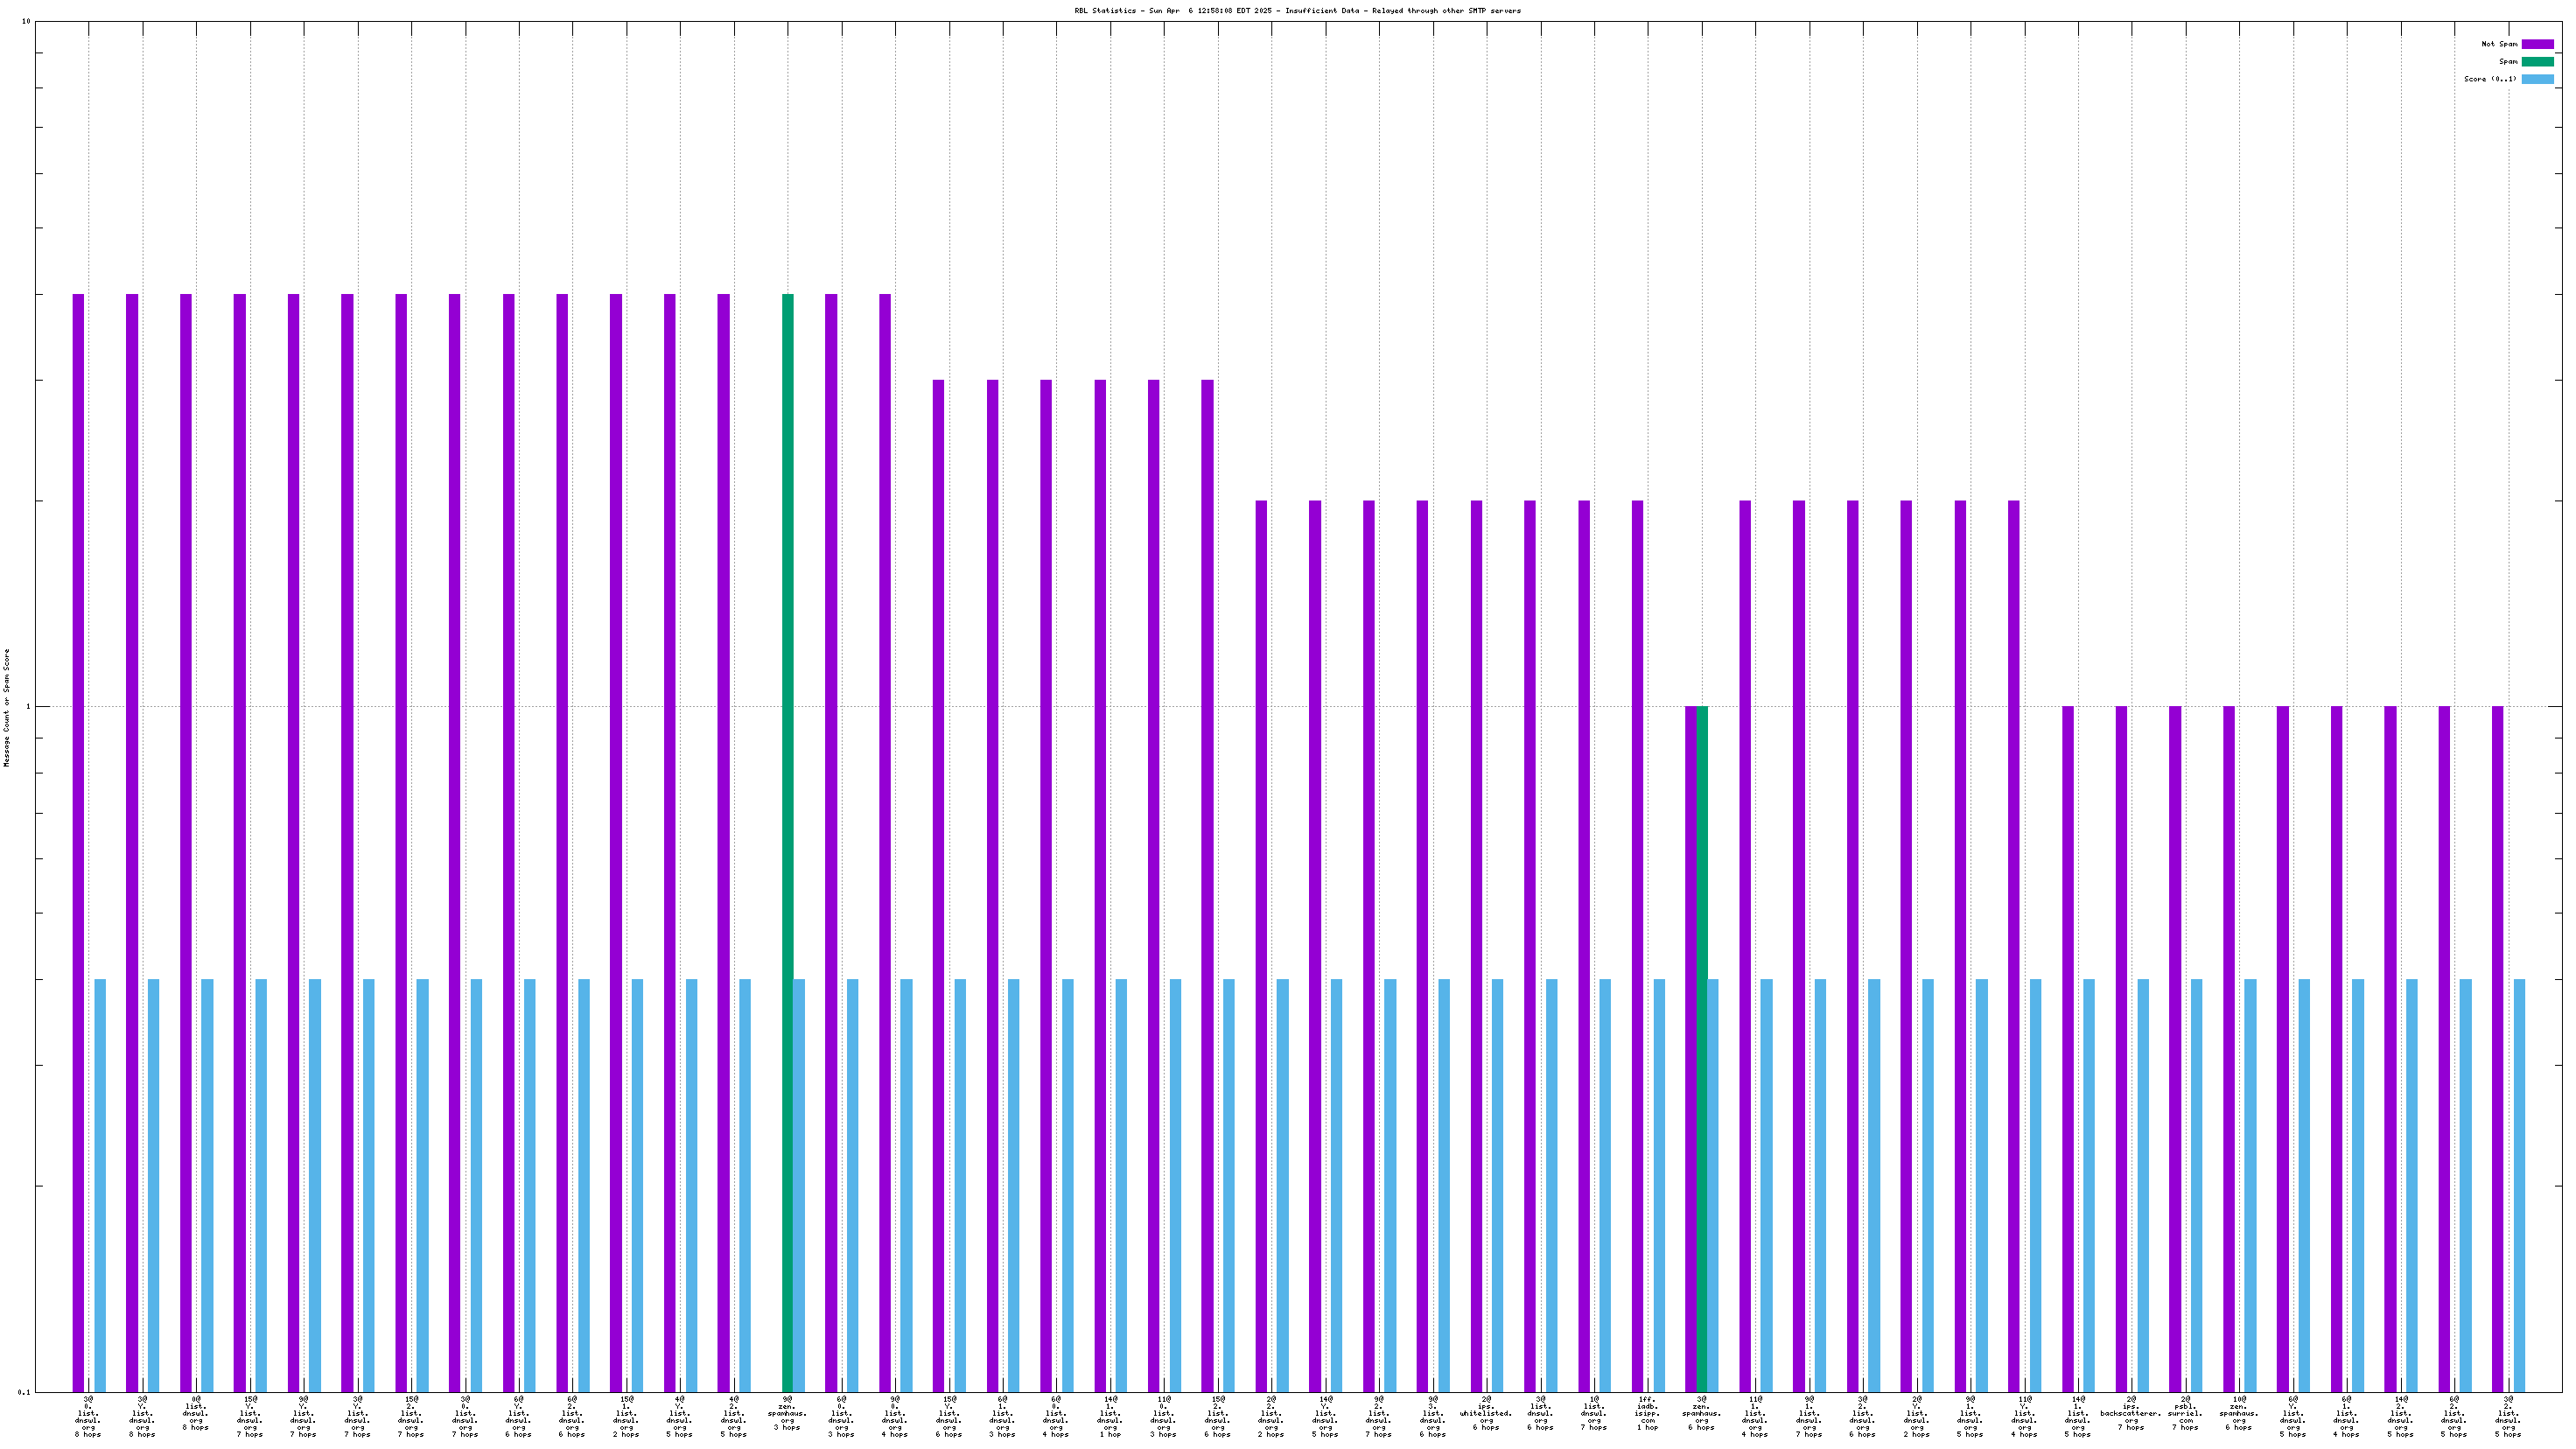Click the 'Not Spam' legend label

click(2498, 44)
